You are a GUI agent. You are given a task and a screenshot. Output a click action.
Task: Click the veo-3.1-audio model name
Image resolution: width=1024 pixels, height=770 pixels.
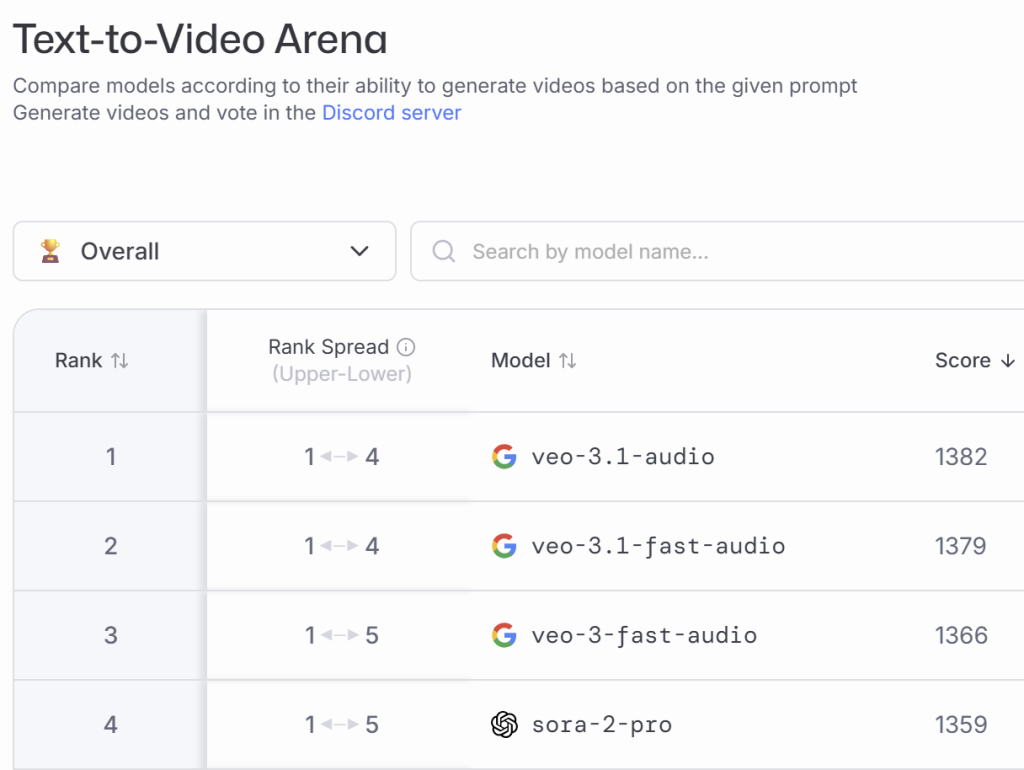click(623, 457)
